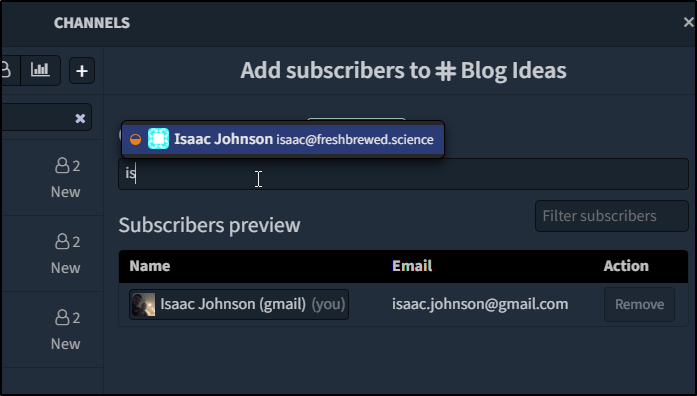The image size is (697, 396).
Task: Remove Isaac Johnson (gmail) from subscribers
Action: click(639, 304)
